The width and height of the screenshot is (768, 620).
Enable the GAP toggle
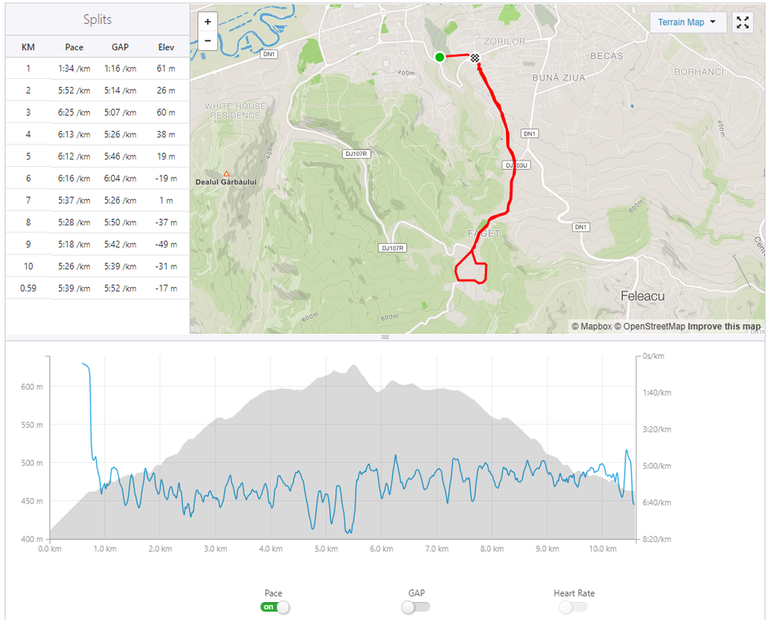(x=416, y=607)
